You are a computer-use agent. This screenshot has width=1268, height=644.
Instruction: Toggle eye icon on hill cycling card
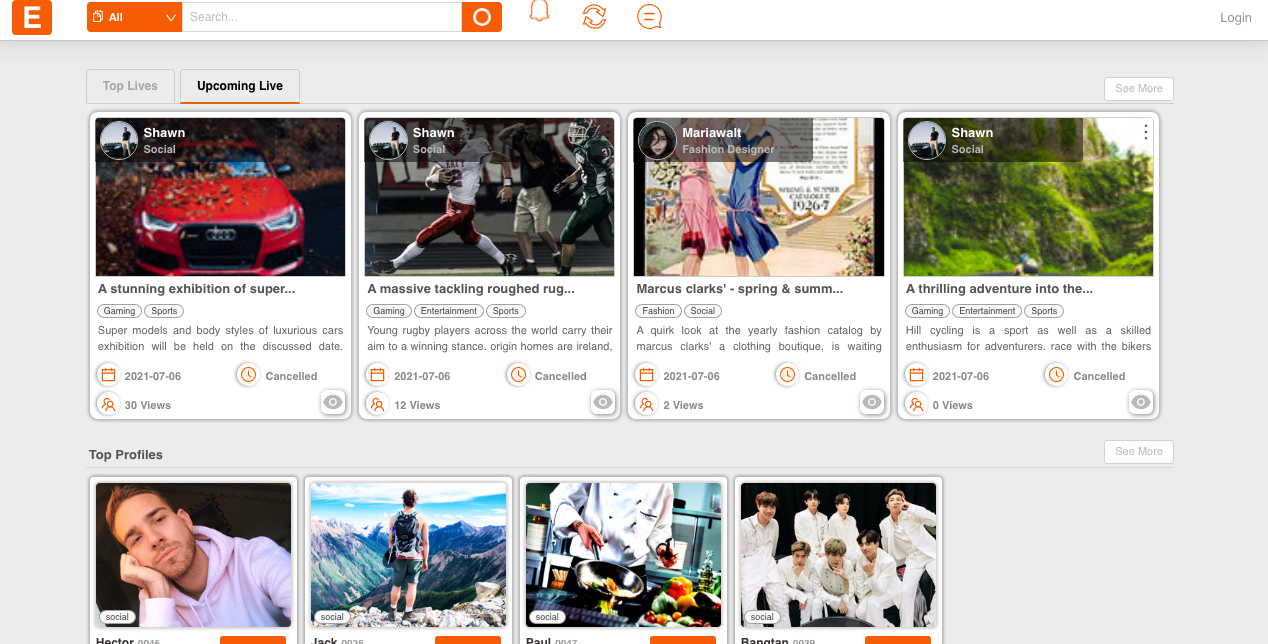coord(1141,402)
